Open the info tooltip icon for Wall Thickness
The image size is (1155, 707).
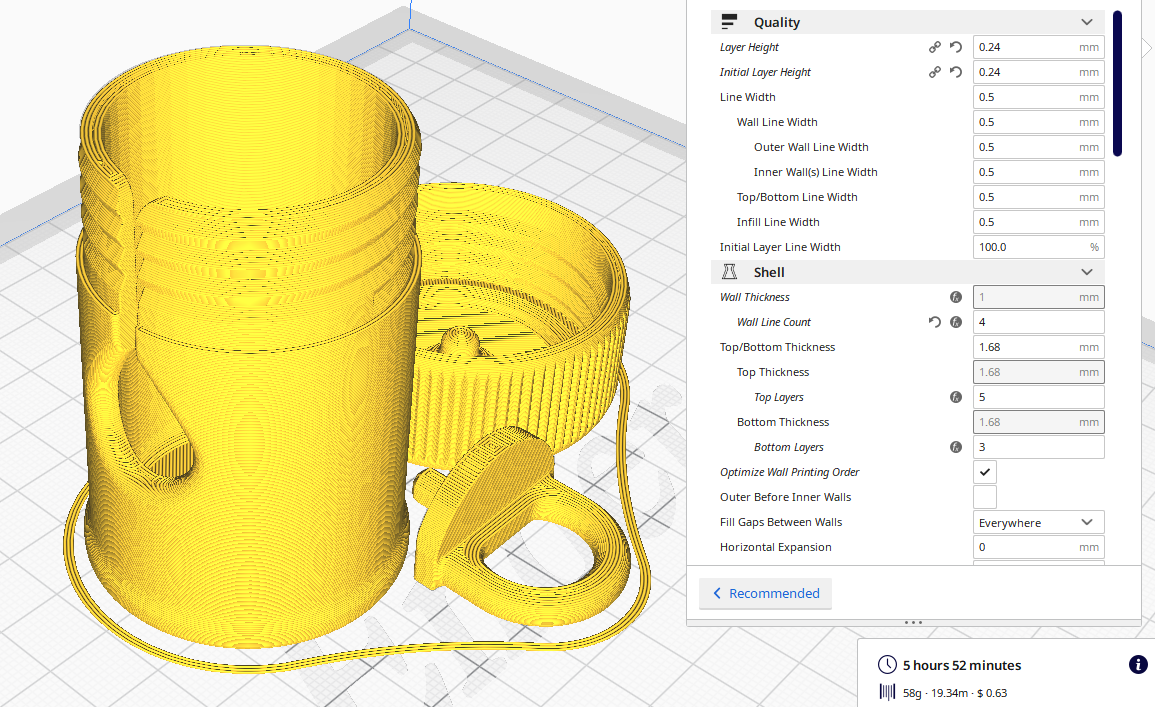click(956, 296)
